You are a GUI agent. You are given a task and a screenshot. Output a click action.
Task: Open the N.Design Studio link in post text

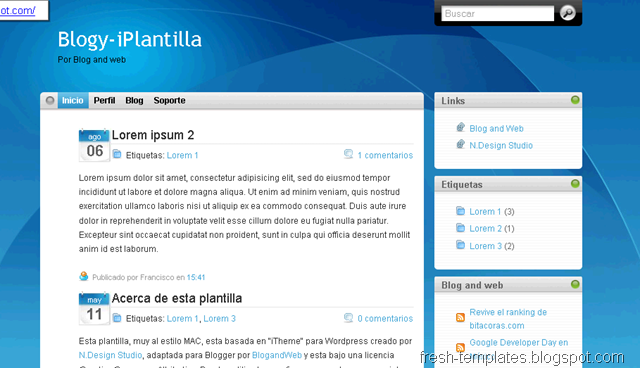[111, 355]
